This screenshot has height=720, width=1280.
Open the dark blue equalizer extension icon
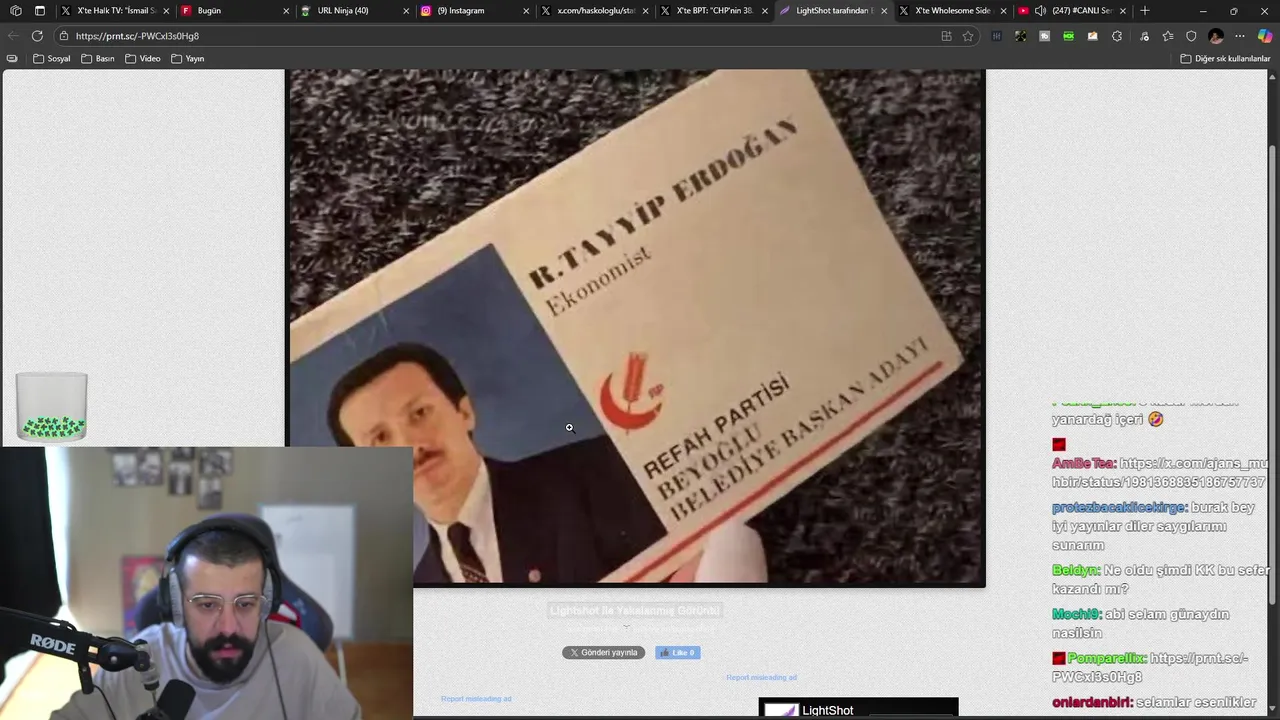996,36
